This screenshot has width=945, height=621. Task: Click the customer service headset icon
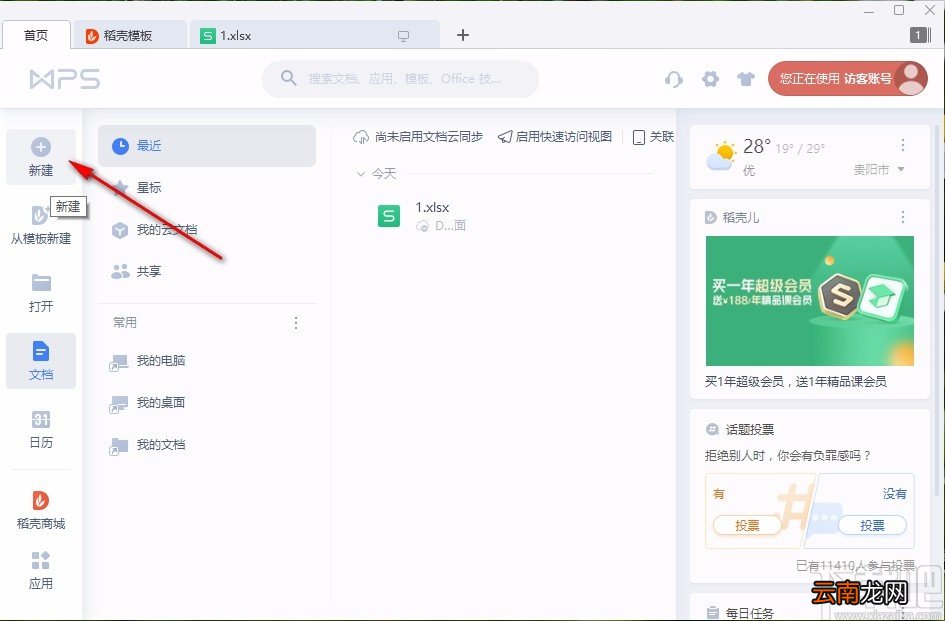674,79
